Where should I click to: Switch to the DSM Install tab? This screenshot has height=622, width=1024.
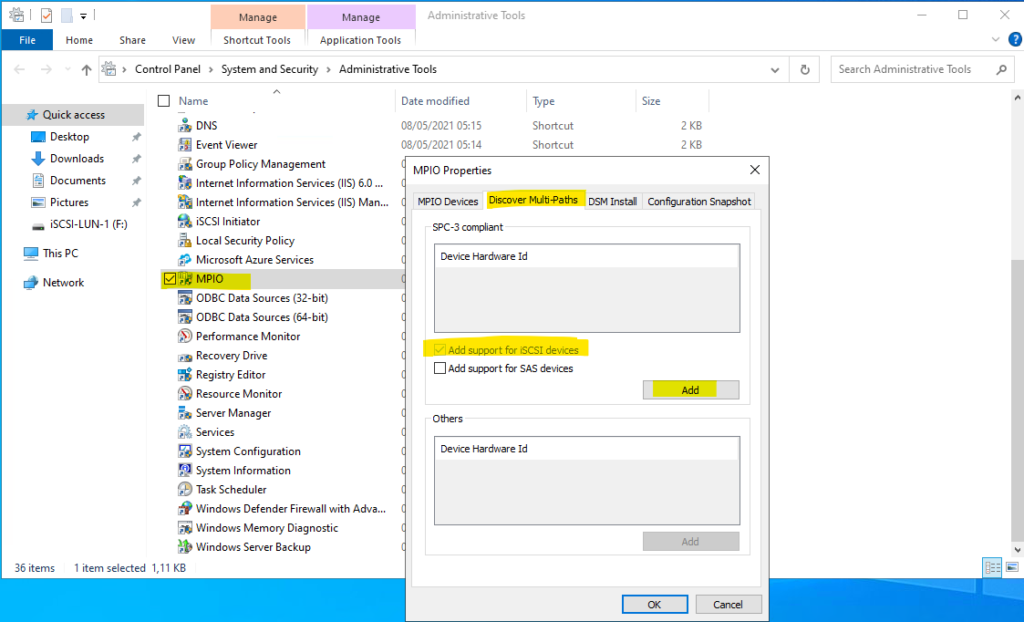613,201
